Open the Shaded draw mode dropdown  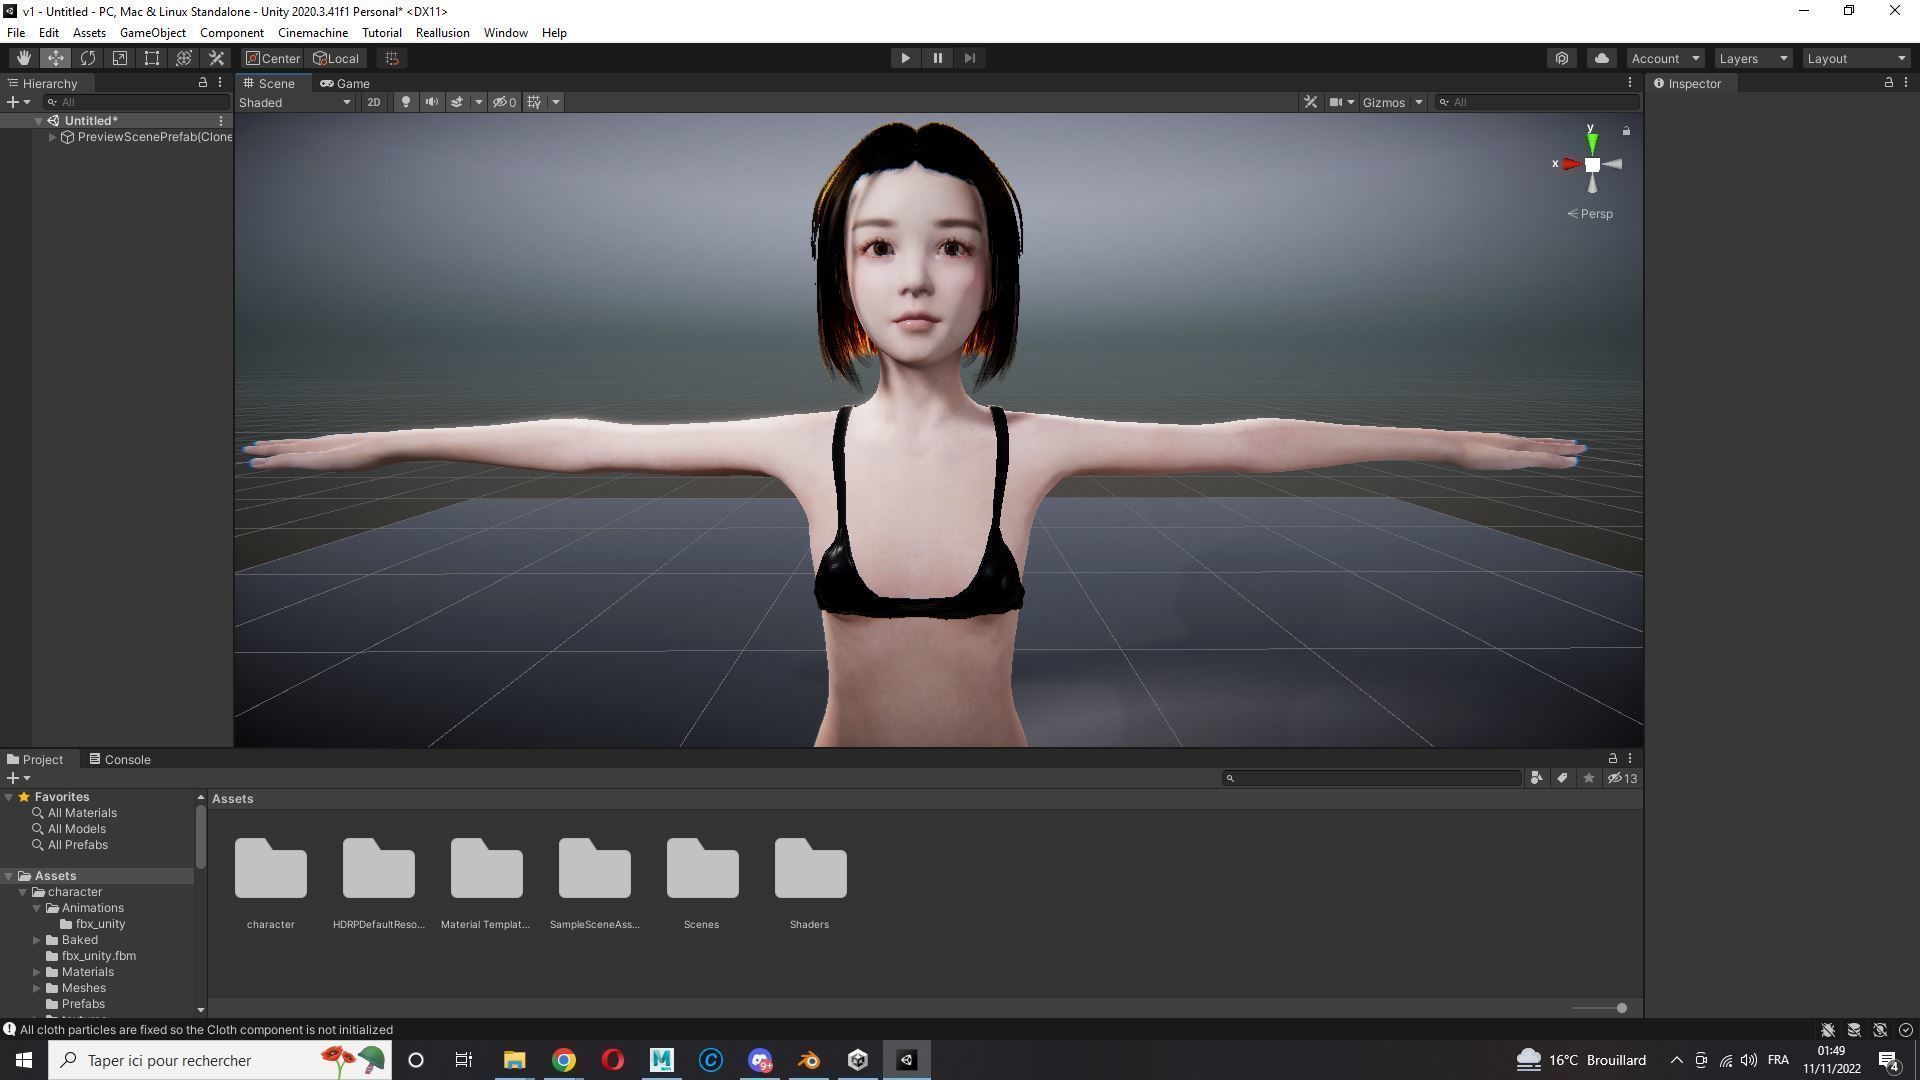[x=295, y=101]
